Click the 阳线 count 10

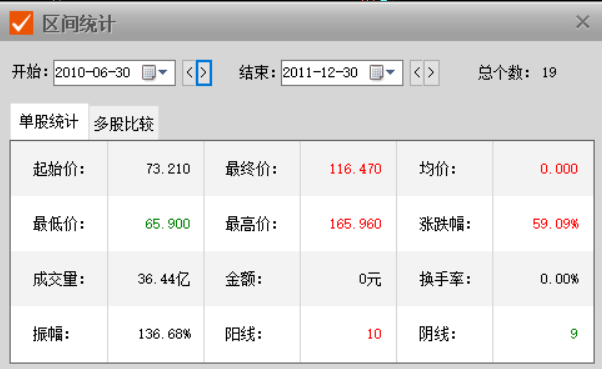(x=374, y=334)
